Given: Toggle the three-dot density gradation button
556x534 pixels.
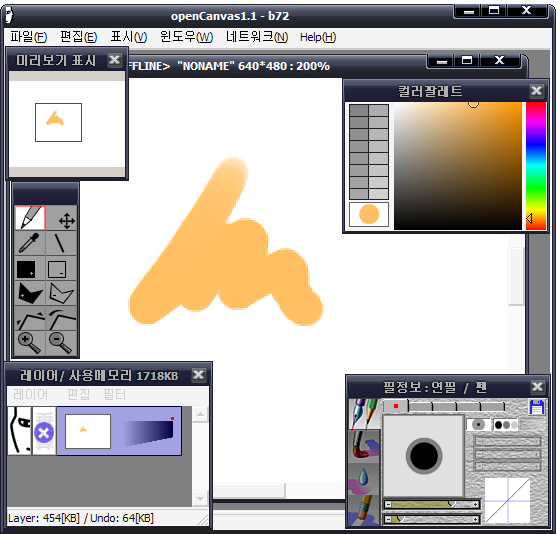Looking at the screenshot, I should pyautogui.click(x=505, y=424).
